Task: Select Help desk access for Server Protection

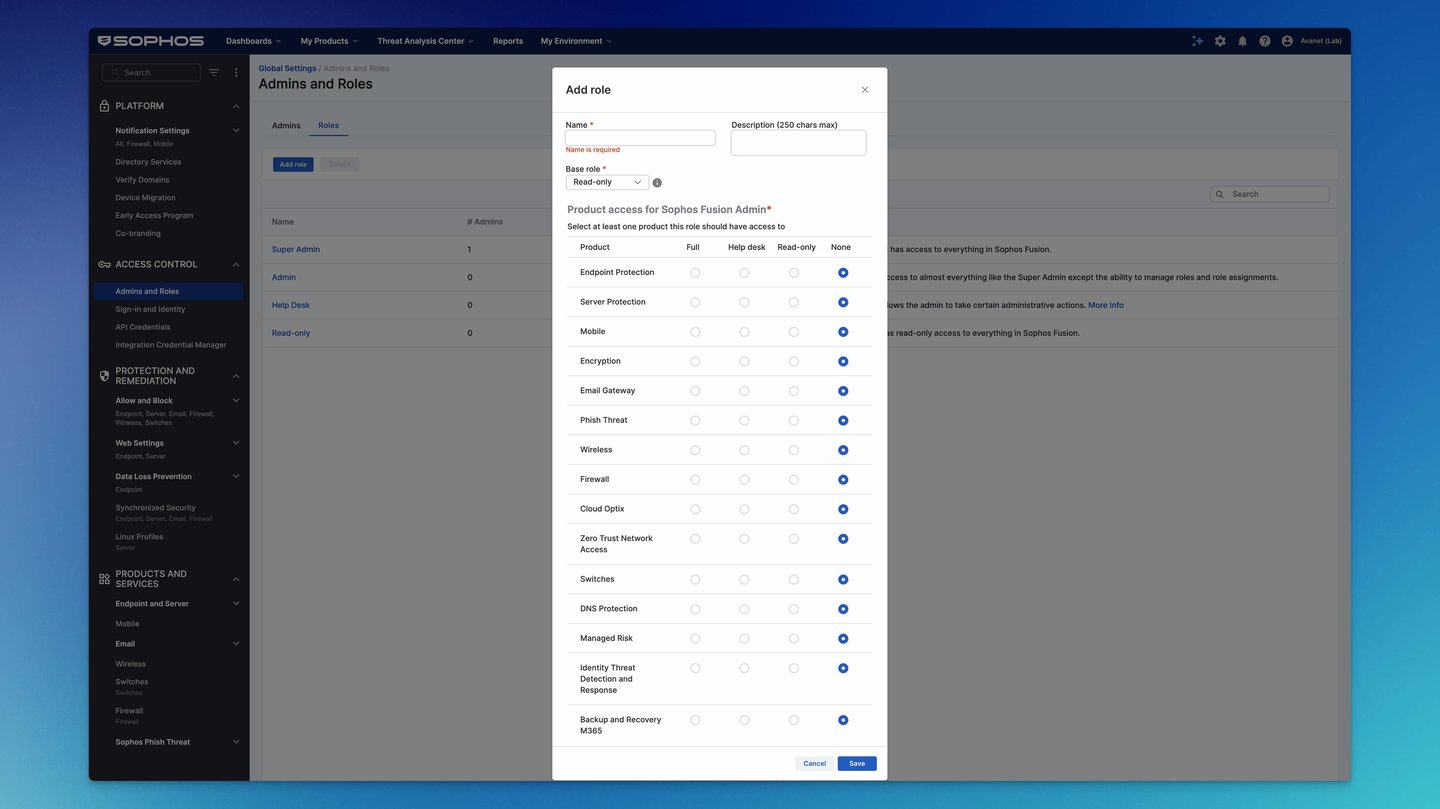Action: [744, 302]
